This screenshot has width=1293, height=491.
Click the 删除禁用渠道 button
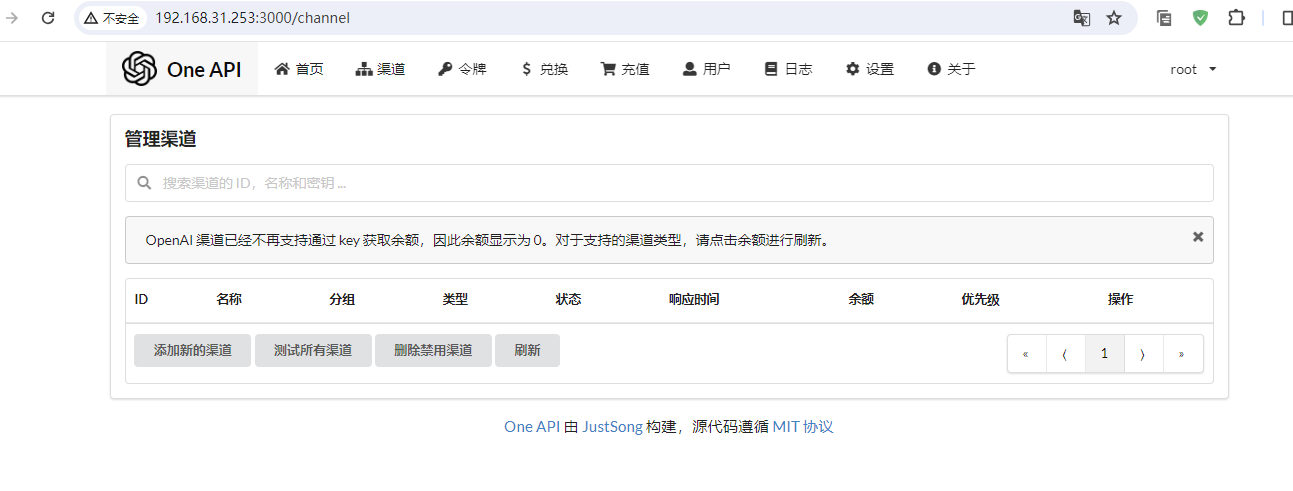(x=433, y=351)
